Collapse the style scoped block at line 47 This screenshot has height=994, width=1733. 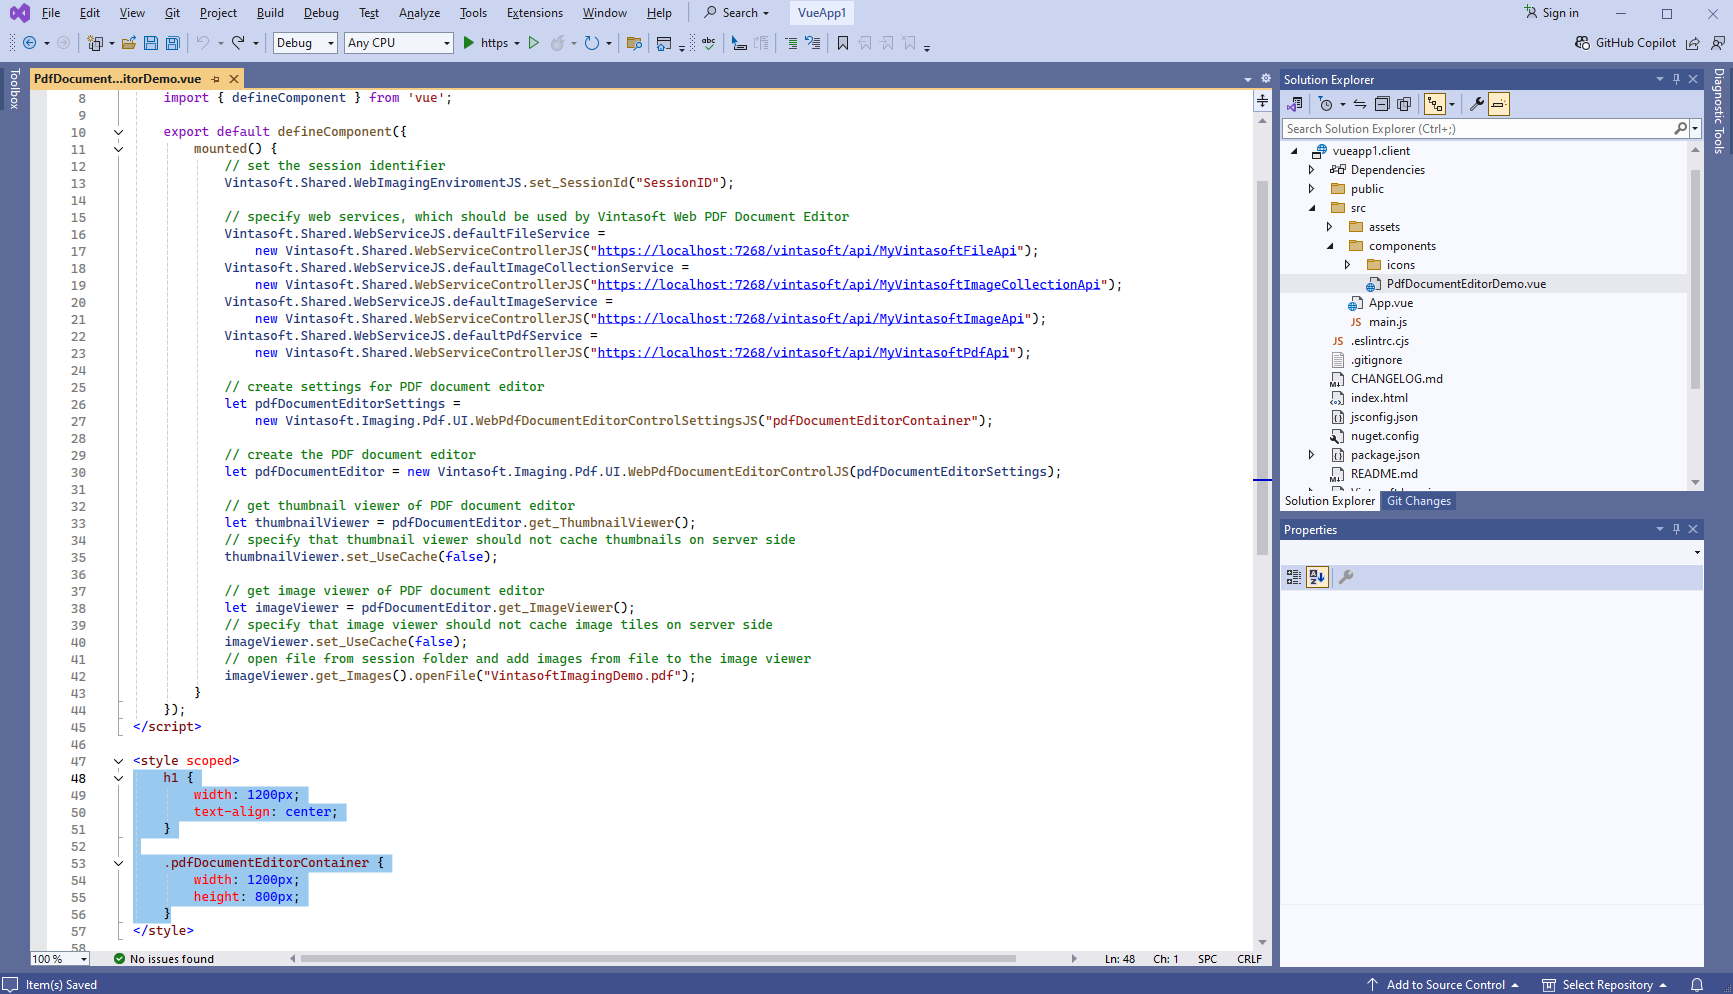[118, 761]
